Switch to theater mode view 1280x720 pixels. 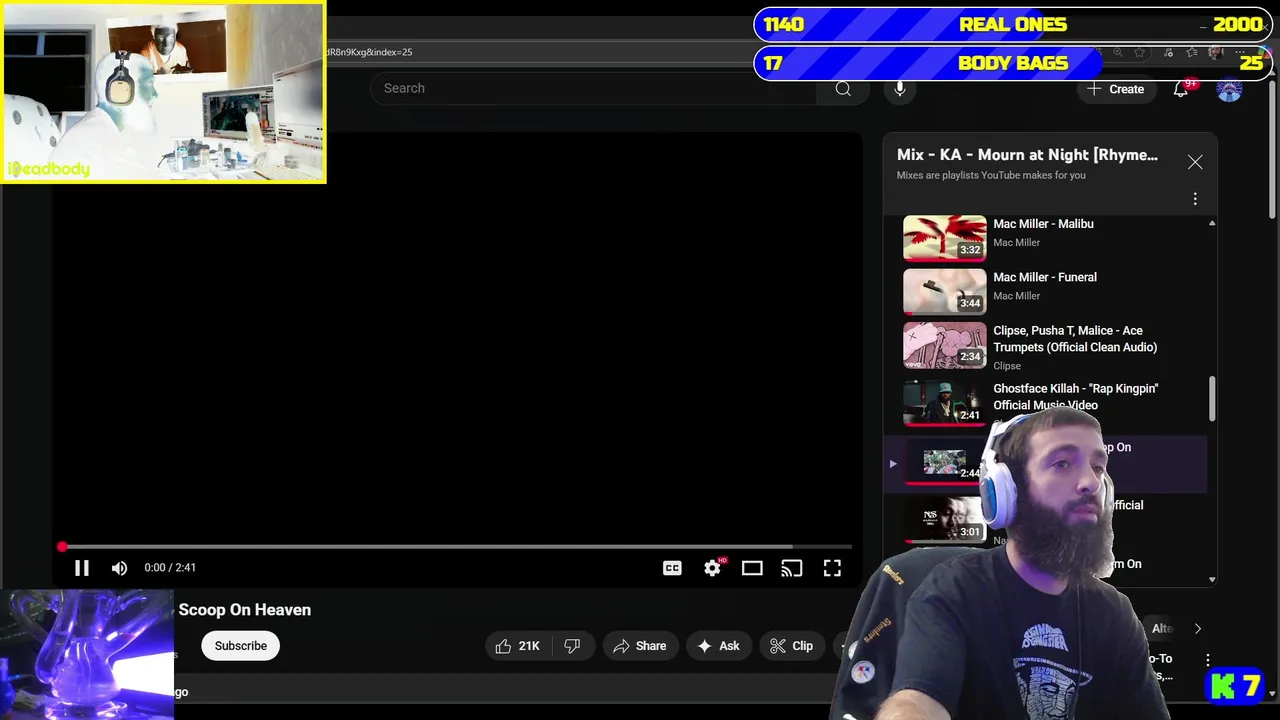pyautogui.click(x=752, y=568)
